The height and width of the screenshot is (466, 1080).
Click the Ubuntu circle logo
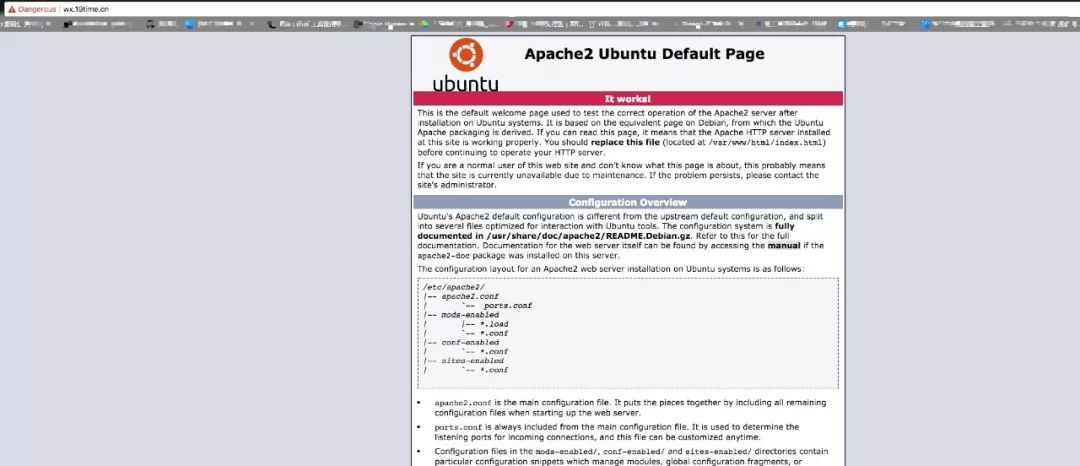click(x=466, y=55)
